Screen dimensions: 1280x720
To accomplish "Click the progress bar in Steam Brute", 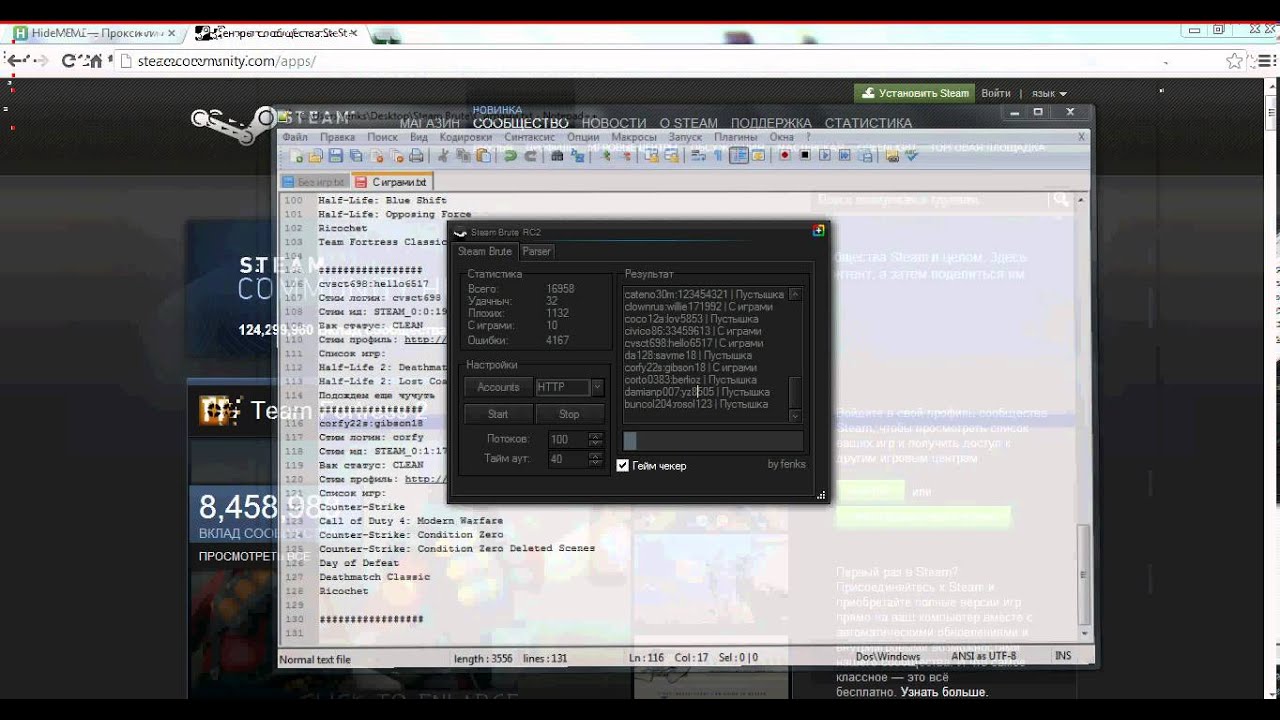I will [x=712, y=440].
